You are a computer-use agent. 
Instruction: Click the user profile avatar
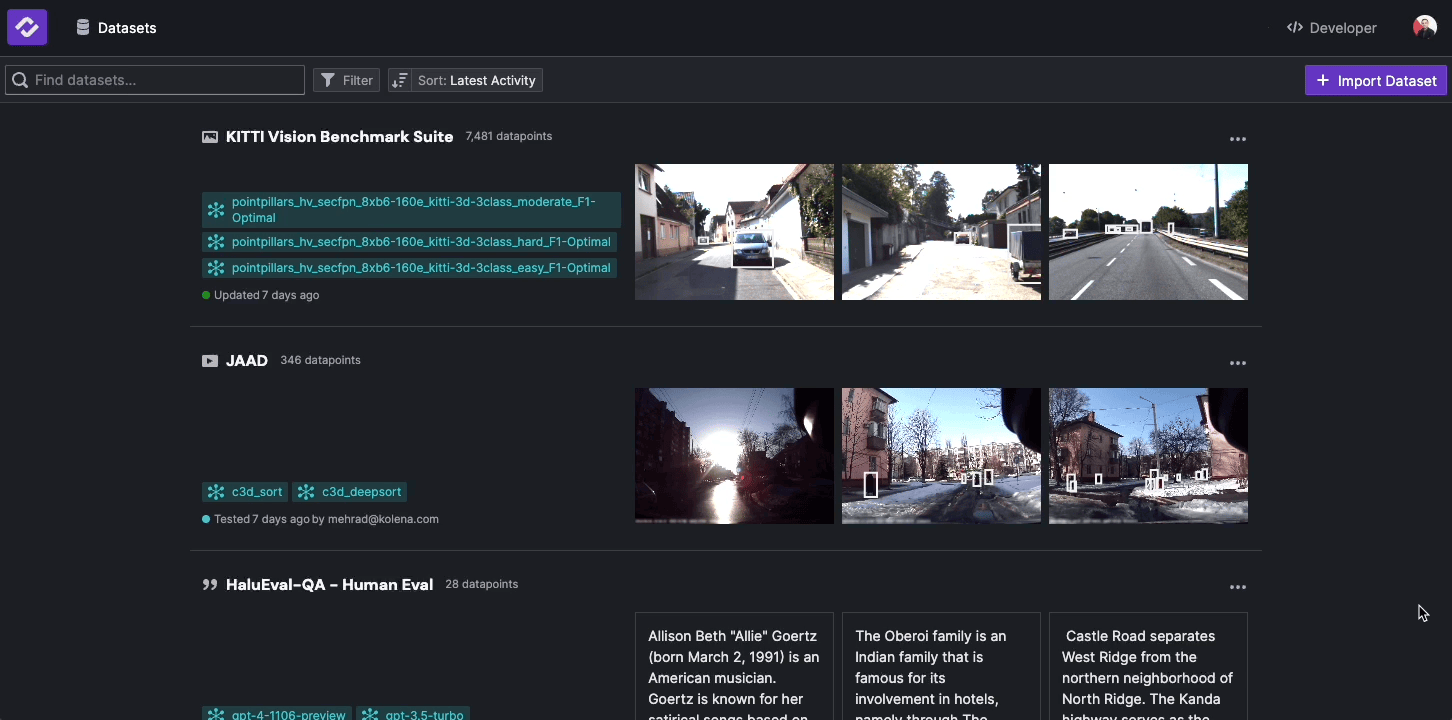(1425, 27)
